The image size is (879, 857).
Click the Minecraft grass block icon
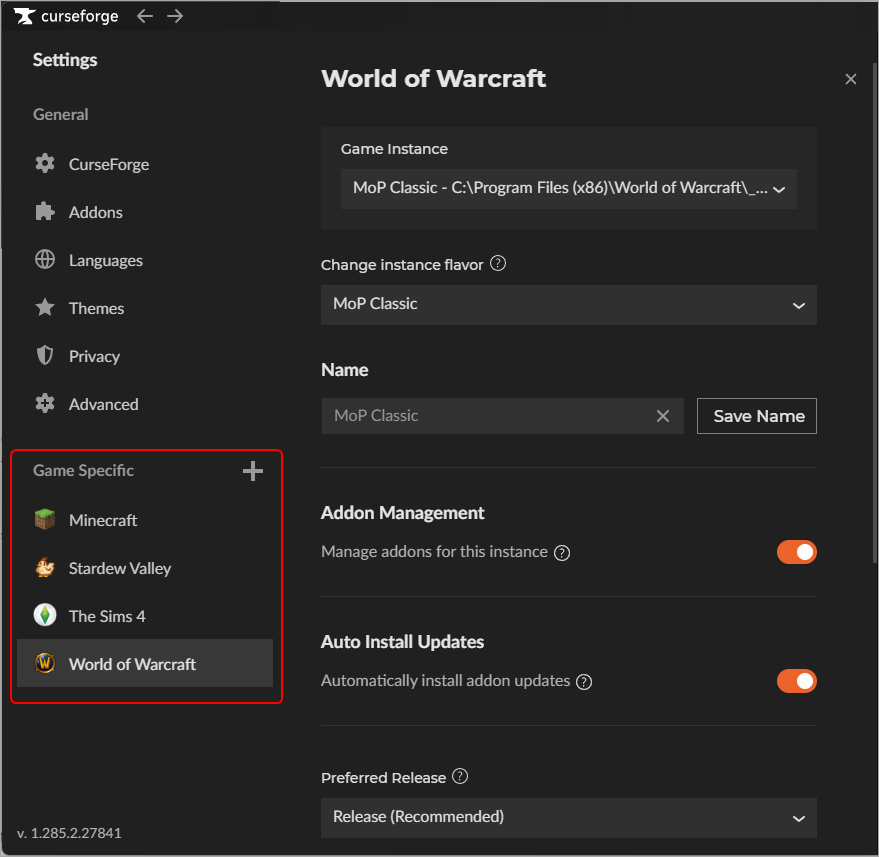[x=45, y=520]
